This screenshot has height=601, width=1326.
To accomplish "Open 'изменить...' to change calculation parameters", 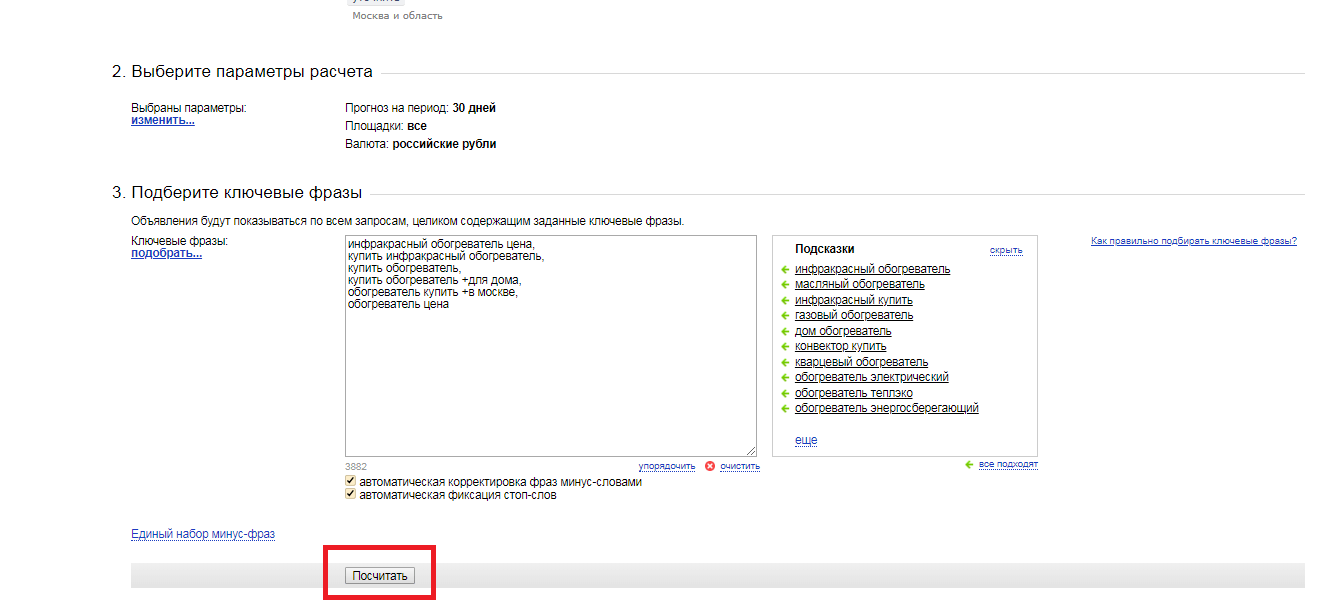I will pos(162,120).
